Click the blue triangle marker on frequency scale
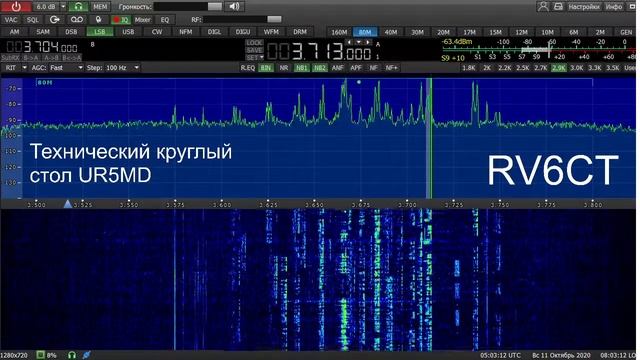The image size is (640, 360). (x=68, y=203)
